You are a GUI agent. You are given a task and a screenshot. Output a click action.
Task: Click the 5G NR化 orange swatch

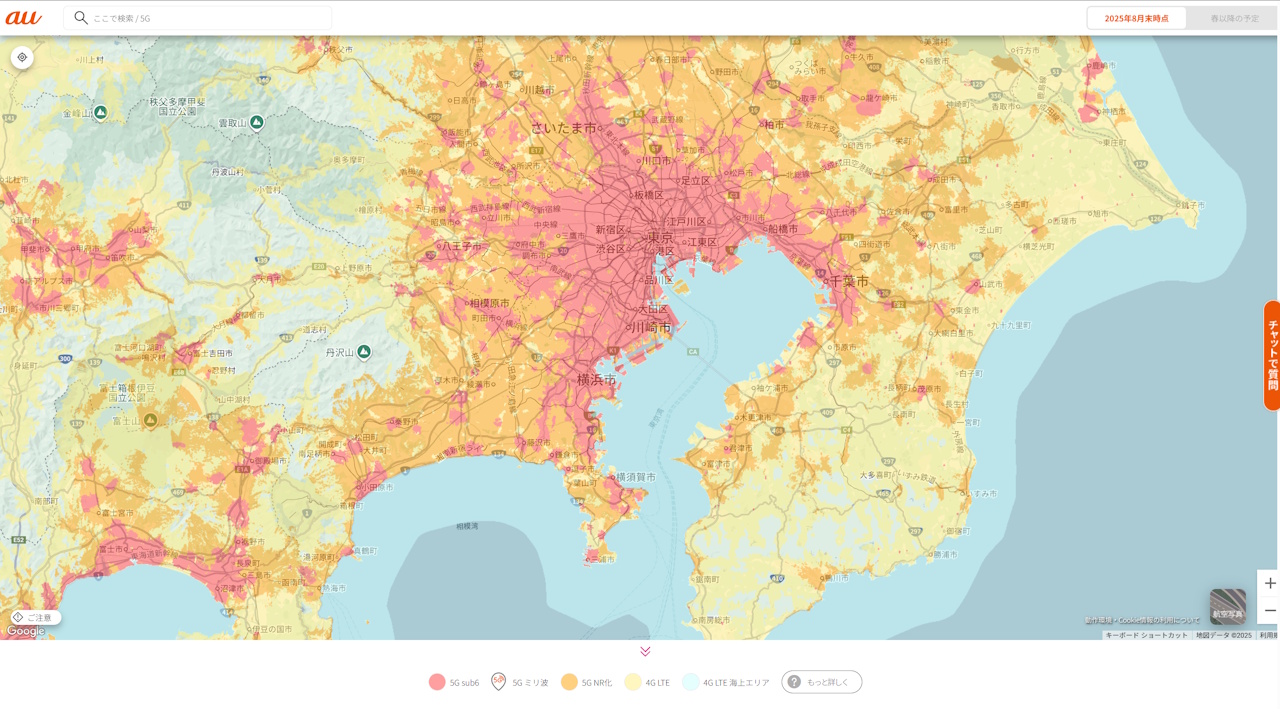(569, 682)
